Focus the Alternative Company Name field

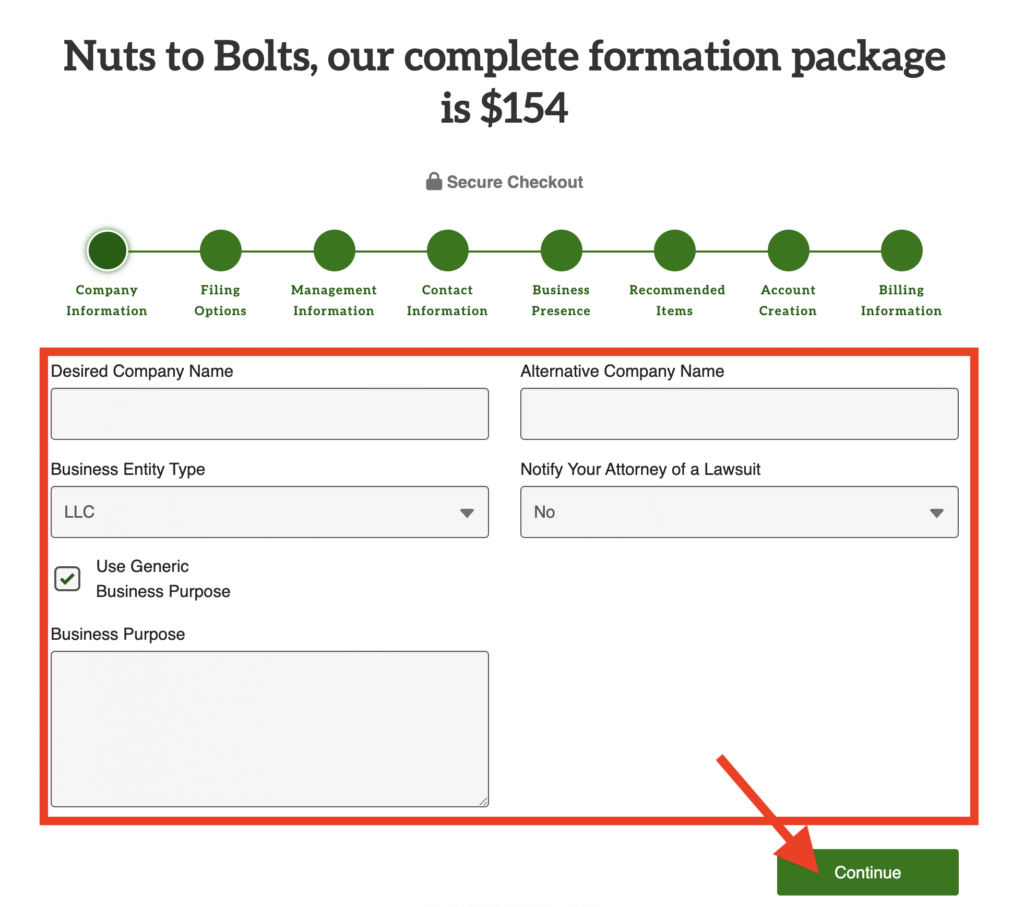[739, 414]
